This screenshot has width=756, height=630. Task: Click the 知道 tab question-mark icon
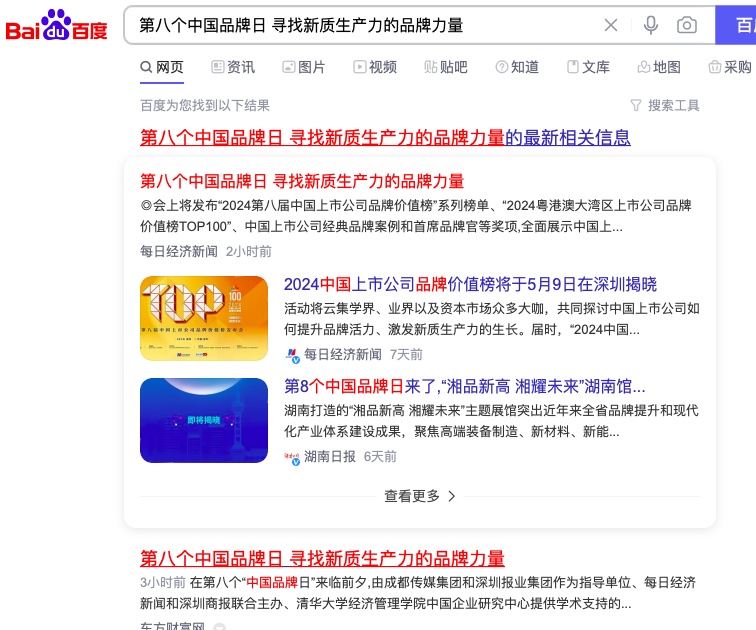click(x=502, y=67)
